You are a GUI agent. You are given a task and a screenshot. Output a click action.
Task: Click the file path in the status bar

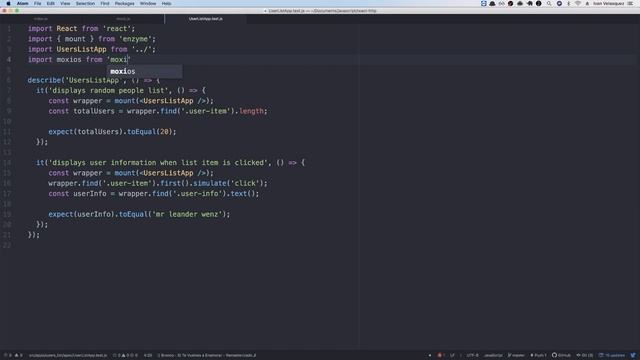click(x=68, y=356)
